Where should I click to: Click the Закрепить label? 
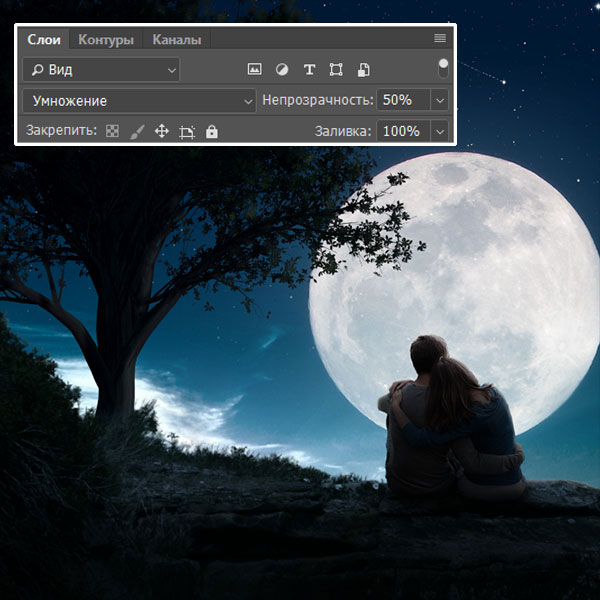click(61, 130)
